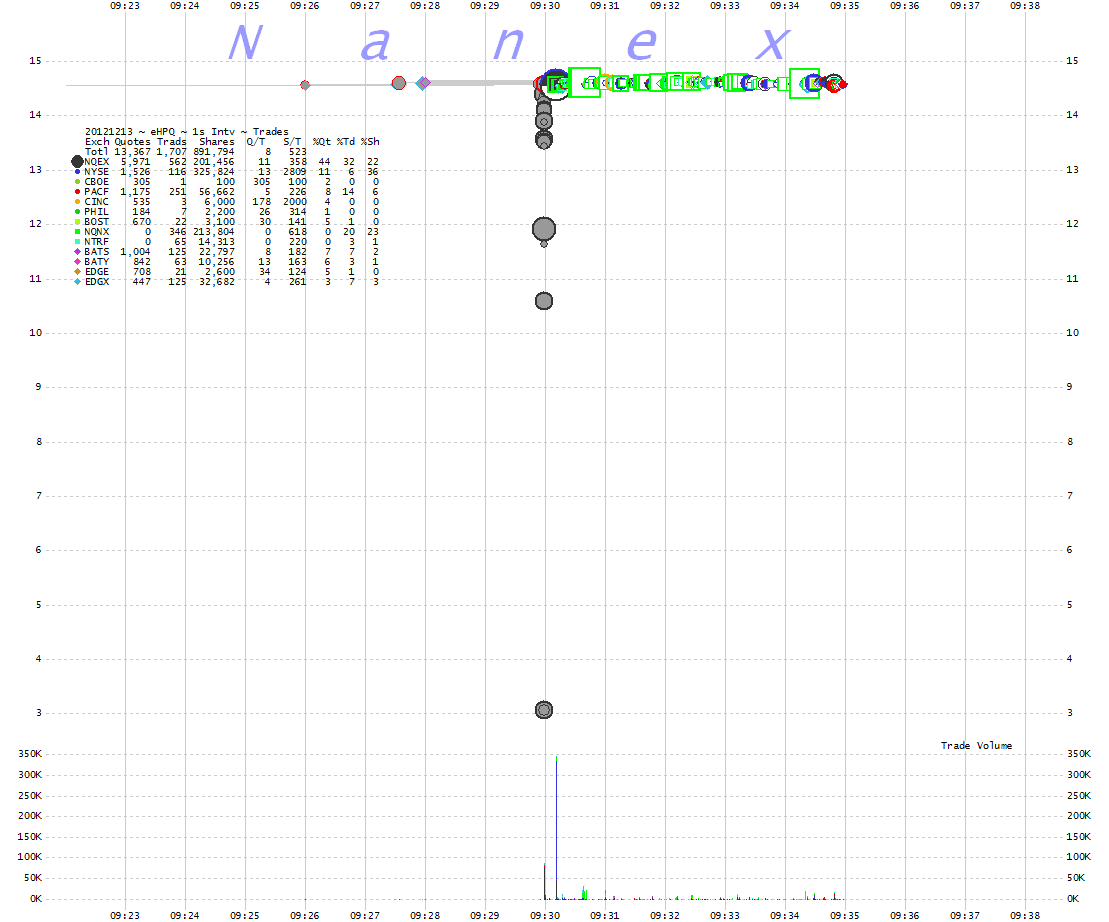Click the 'Quotes' column header
The image size is (1109, 922).
pyautogui.click(x=132, y=141)
